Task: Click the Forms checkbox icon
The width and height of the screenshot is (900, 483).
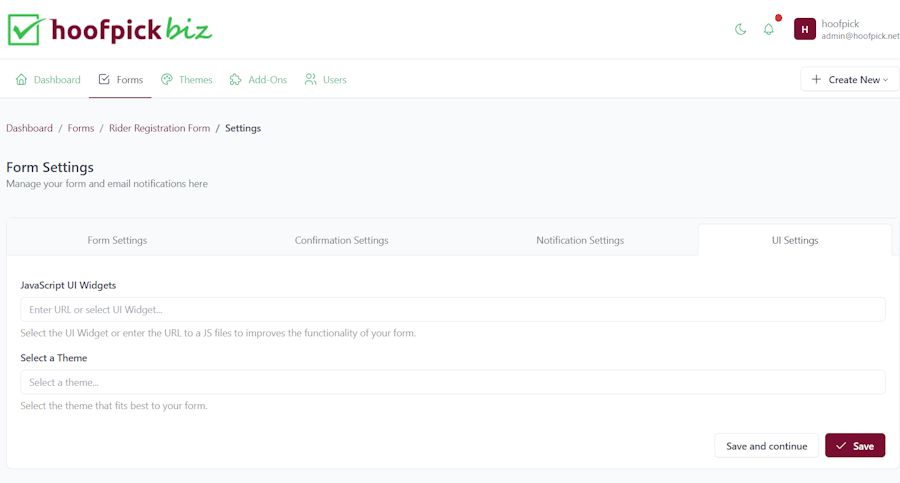Action: point(104,79)
